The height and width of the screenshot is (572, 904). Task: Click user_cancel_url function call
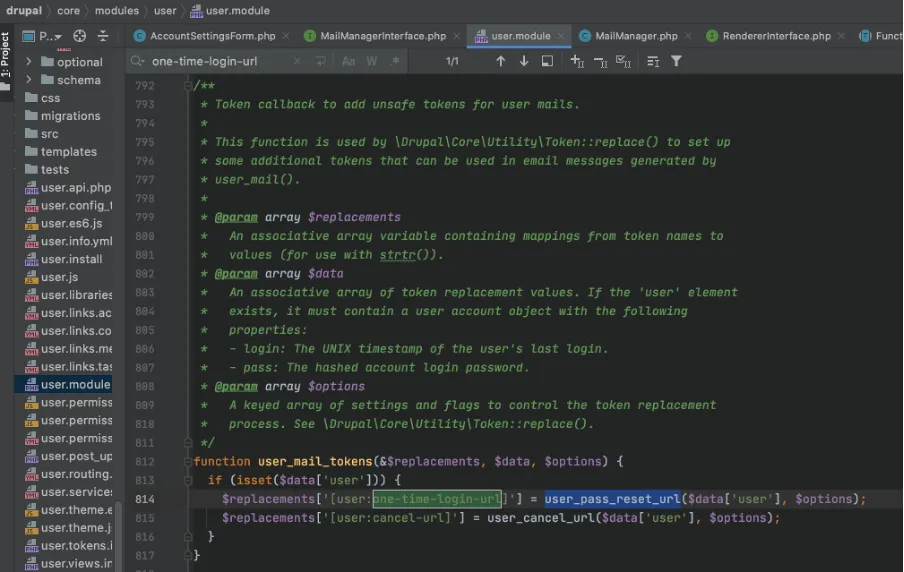(x=540, y=518)
